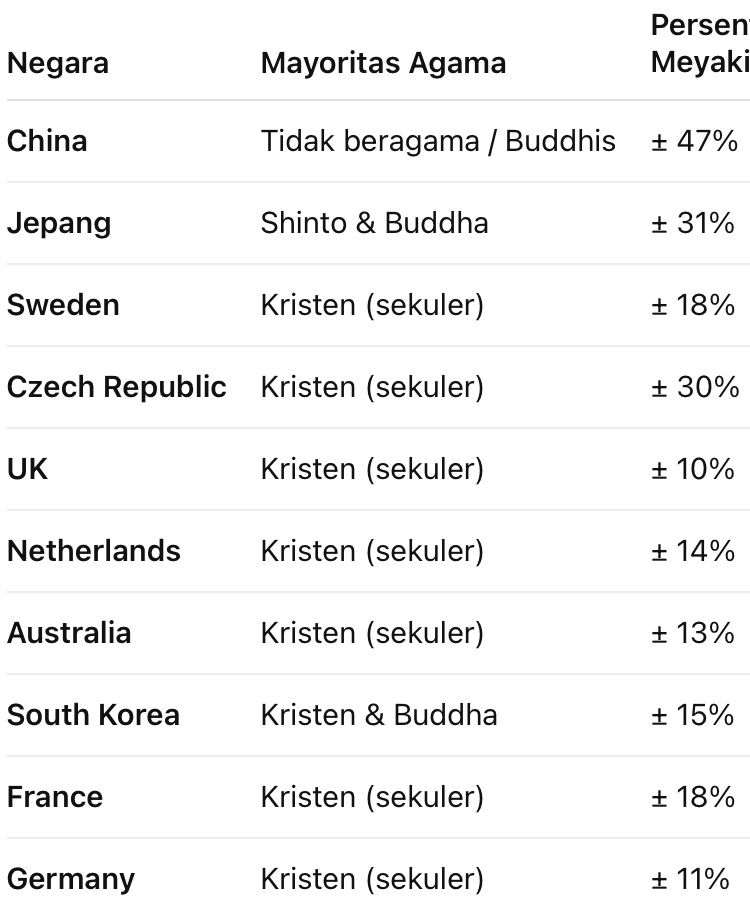Click the ± 10% percentage in UK row
Screen dimensions: 750x924
click(693, 469)
